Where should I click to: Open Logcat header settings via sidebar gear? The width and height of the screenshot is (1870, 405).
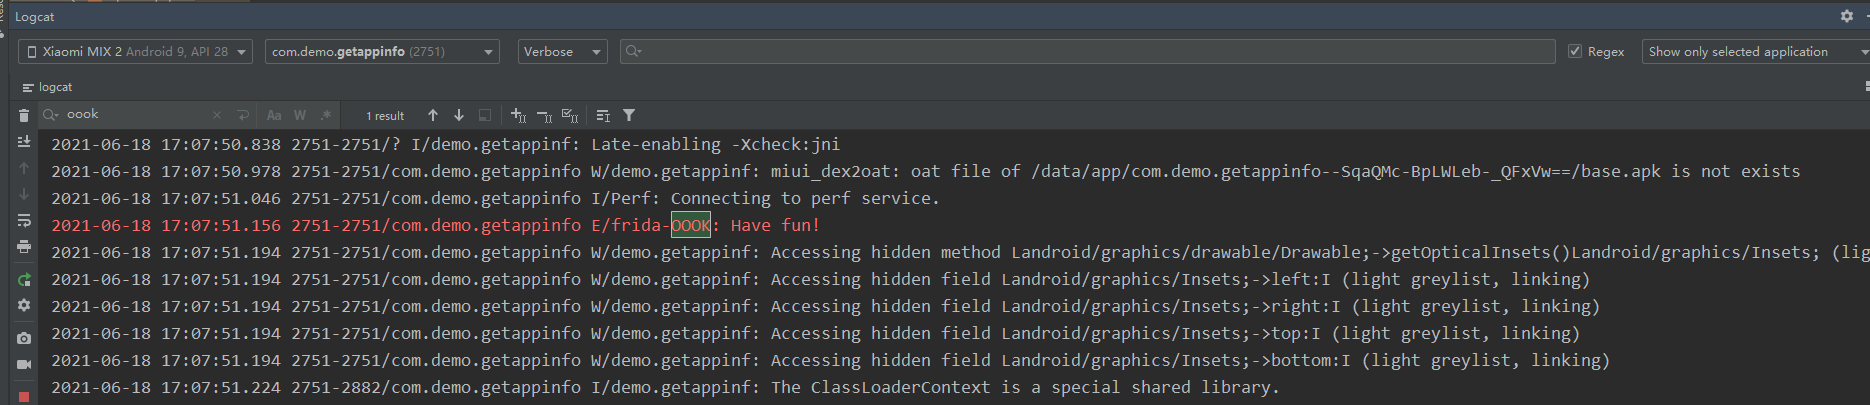(24, 305)
